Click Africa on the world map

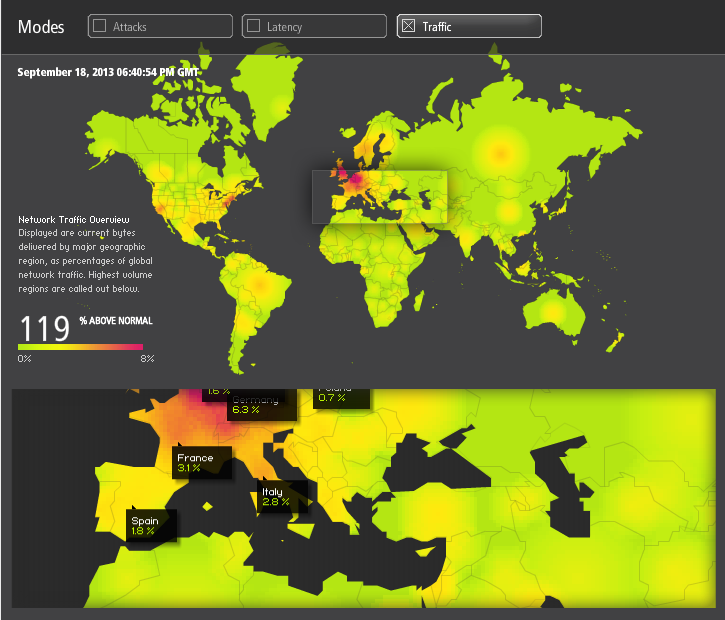point(368,262)
